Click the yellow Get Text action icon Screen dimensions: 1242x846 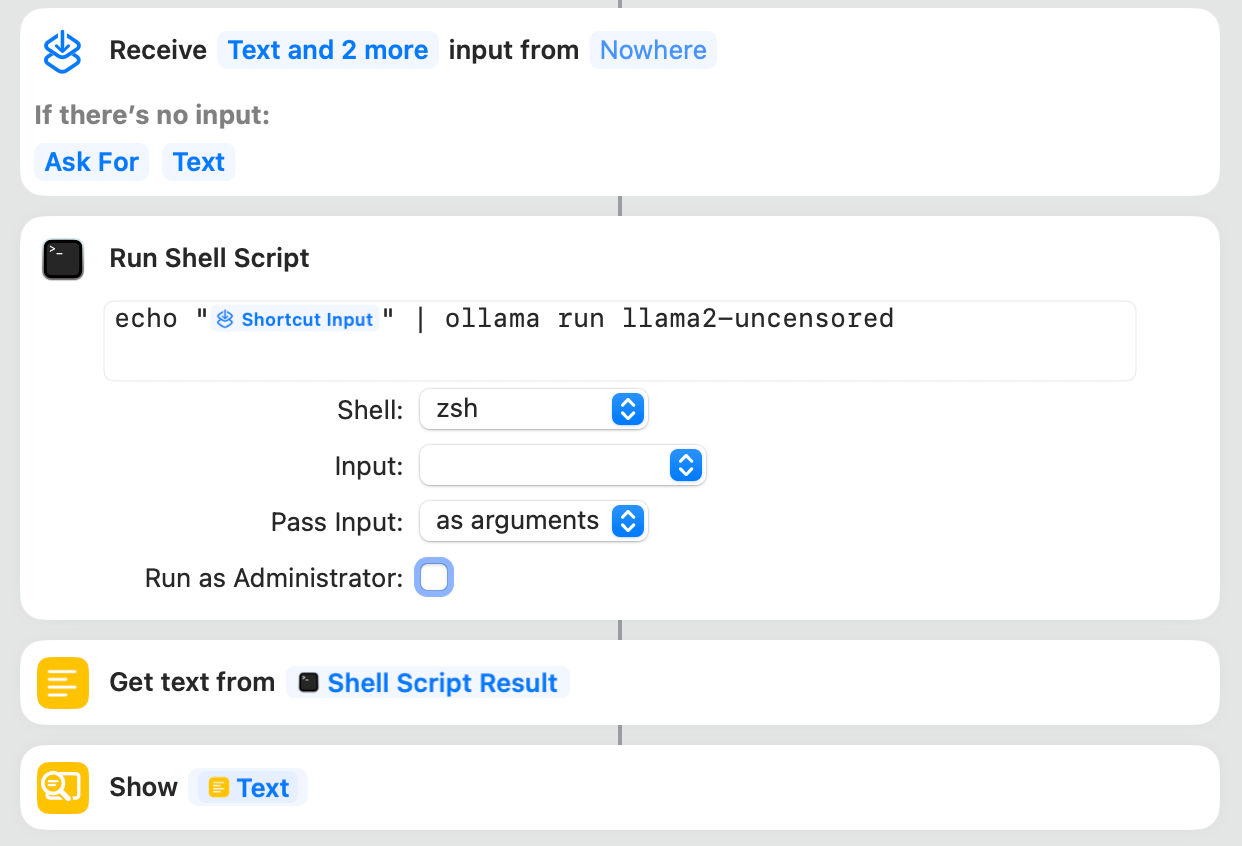pyautogui.click(x=62, y=682)
